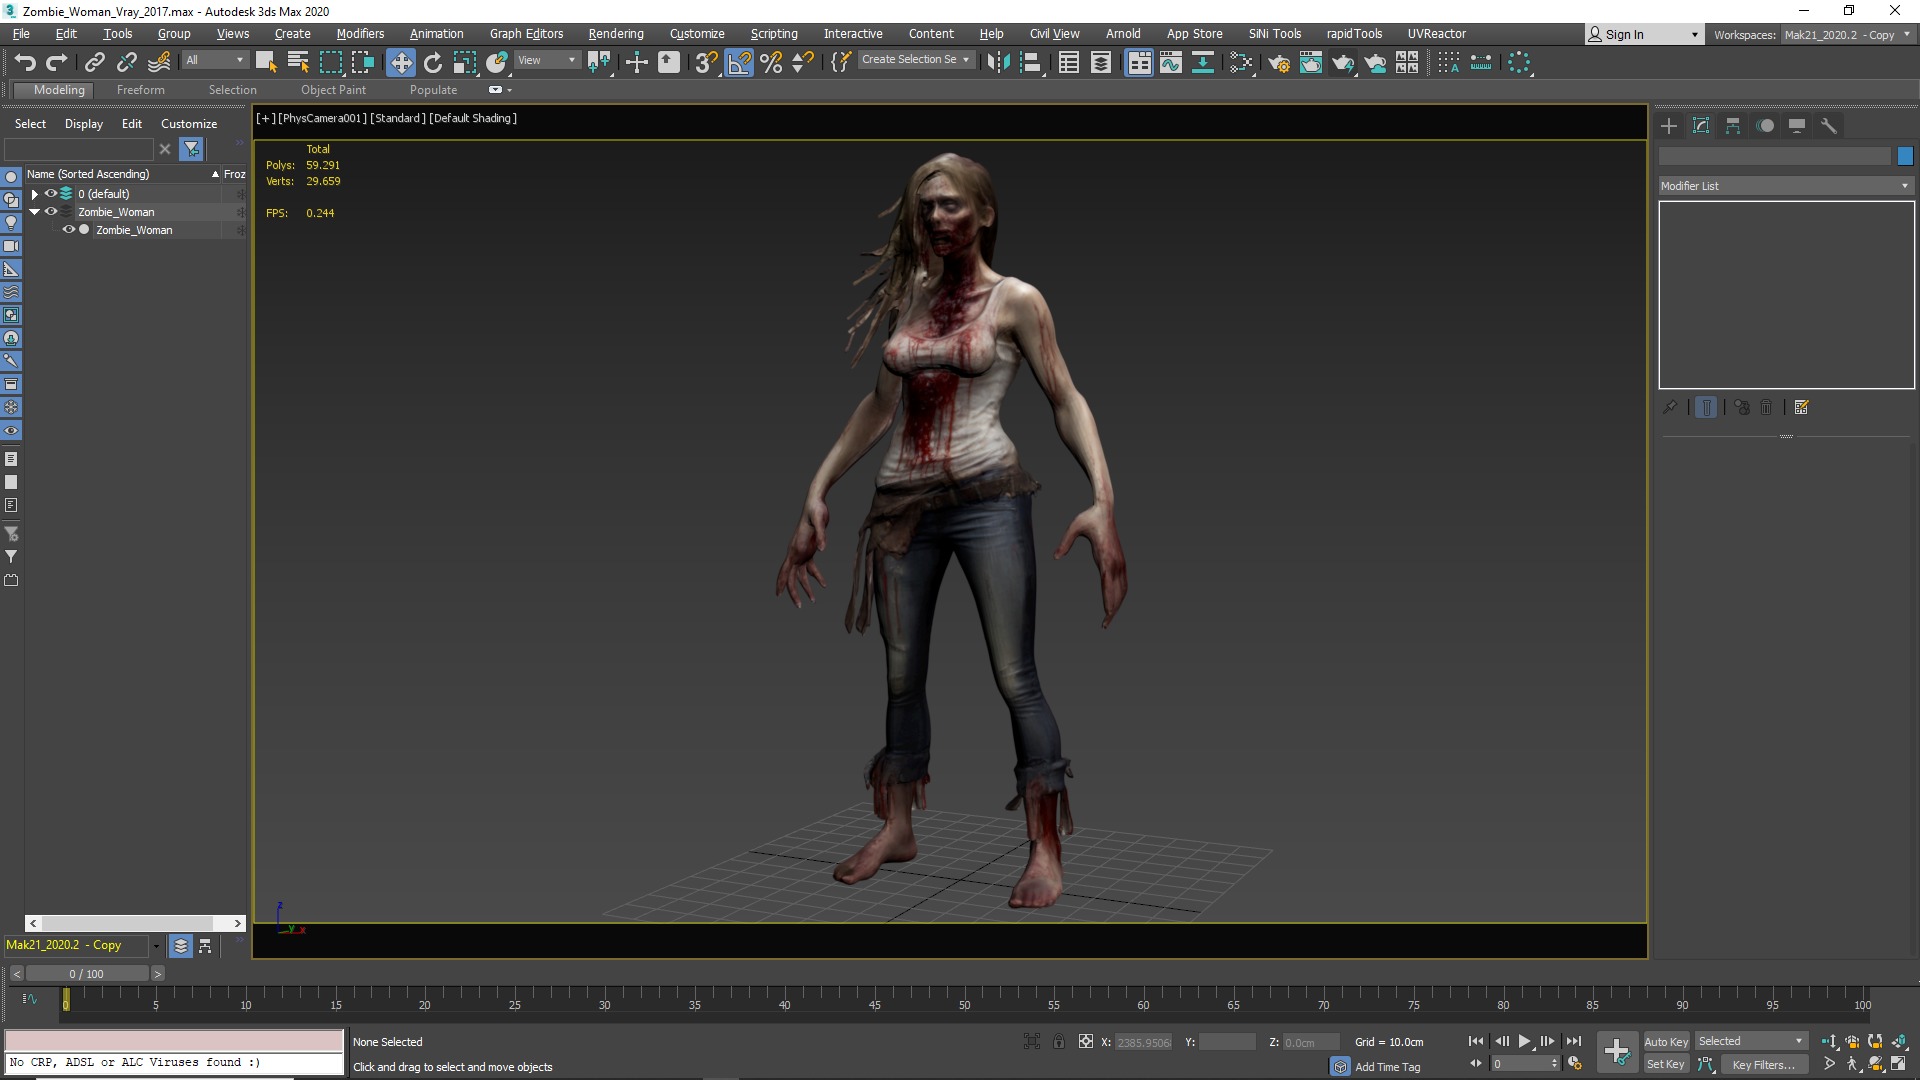This screenshot has width=1920, height=1080.
Task: Click Default Shading viewport label
Action: pos(473,118)
